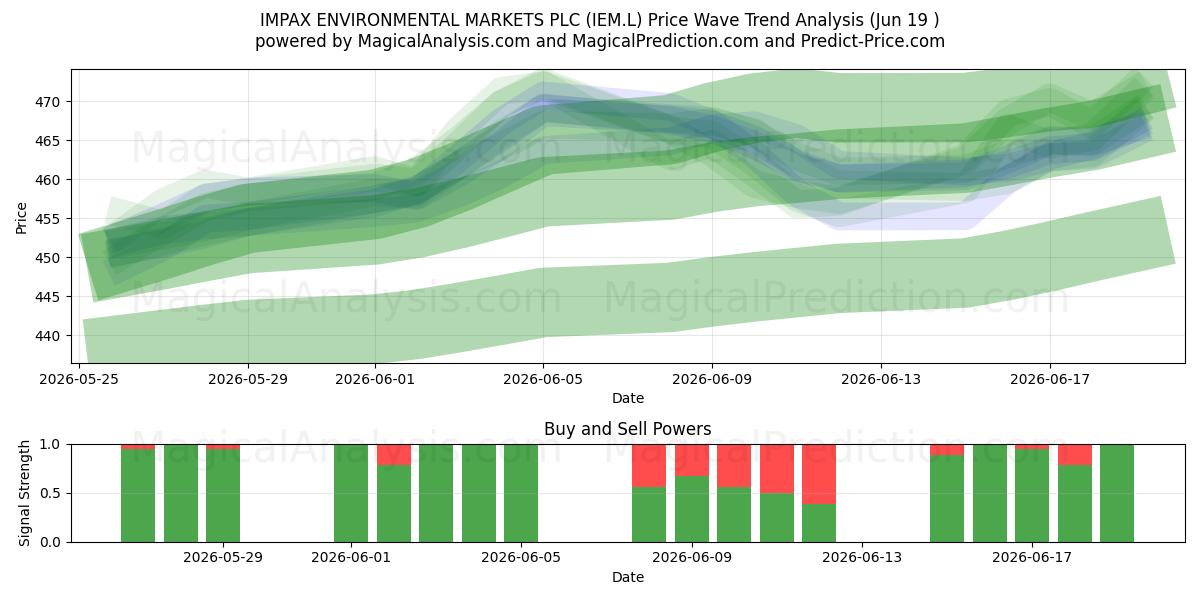Click the lowest green wave band in price chart
The width and height of the screenshot is (1200, 600).
coord(628,300)
